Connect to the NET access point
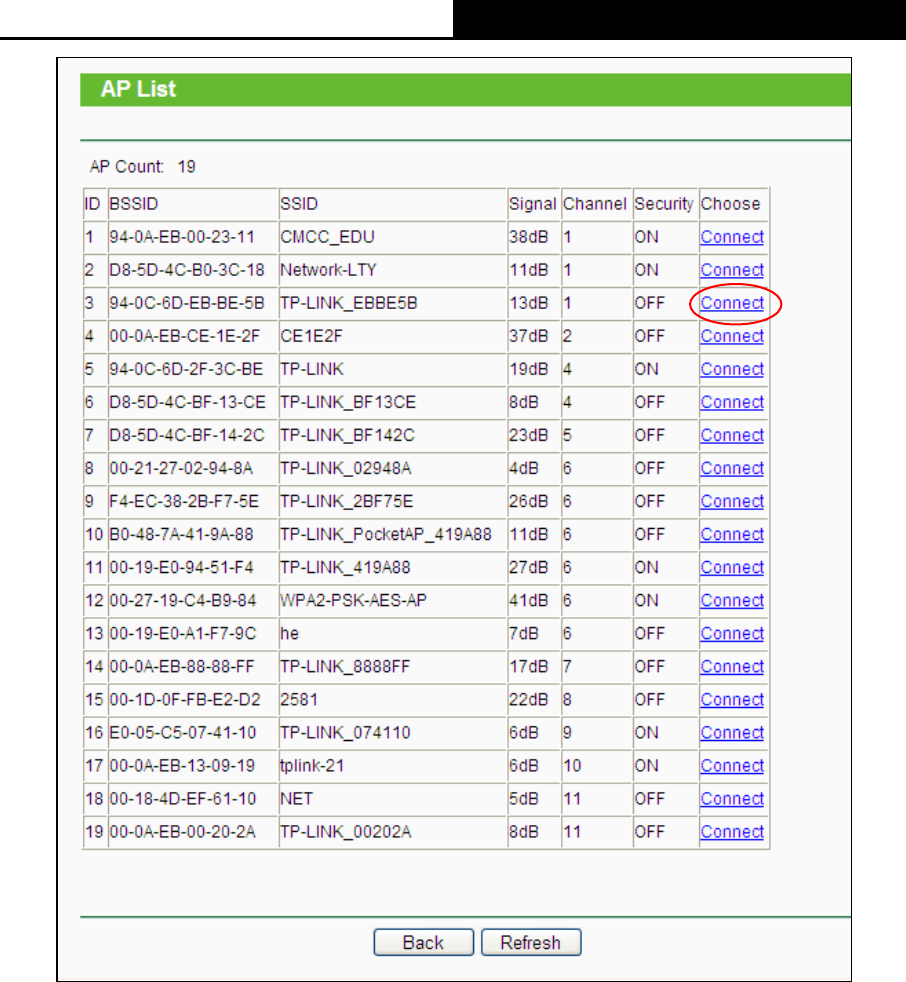The width and height of the screenshot is (906, 982). pos(732,799)
